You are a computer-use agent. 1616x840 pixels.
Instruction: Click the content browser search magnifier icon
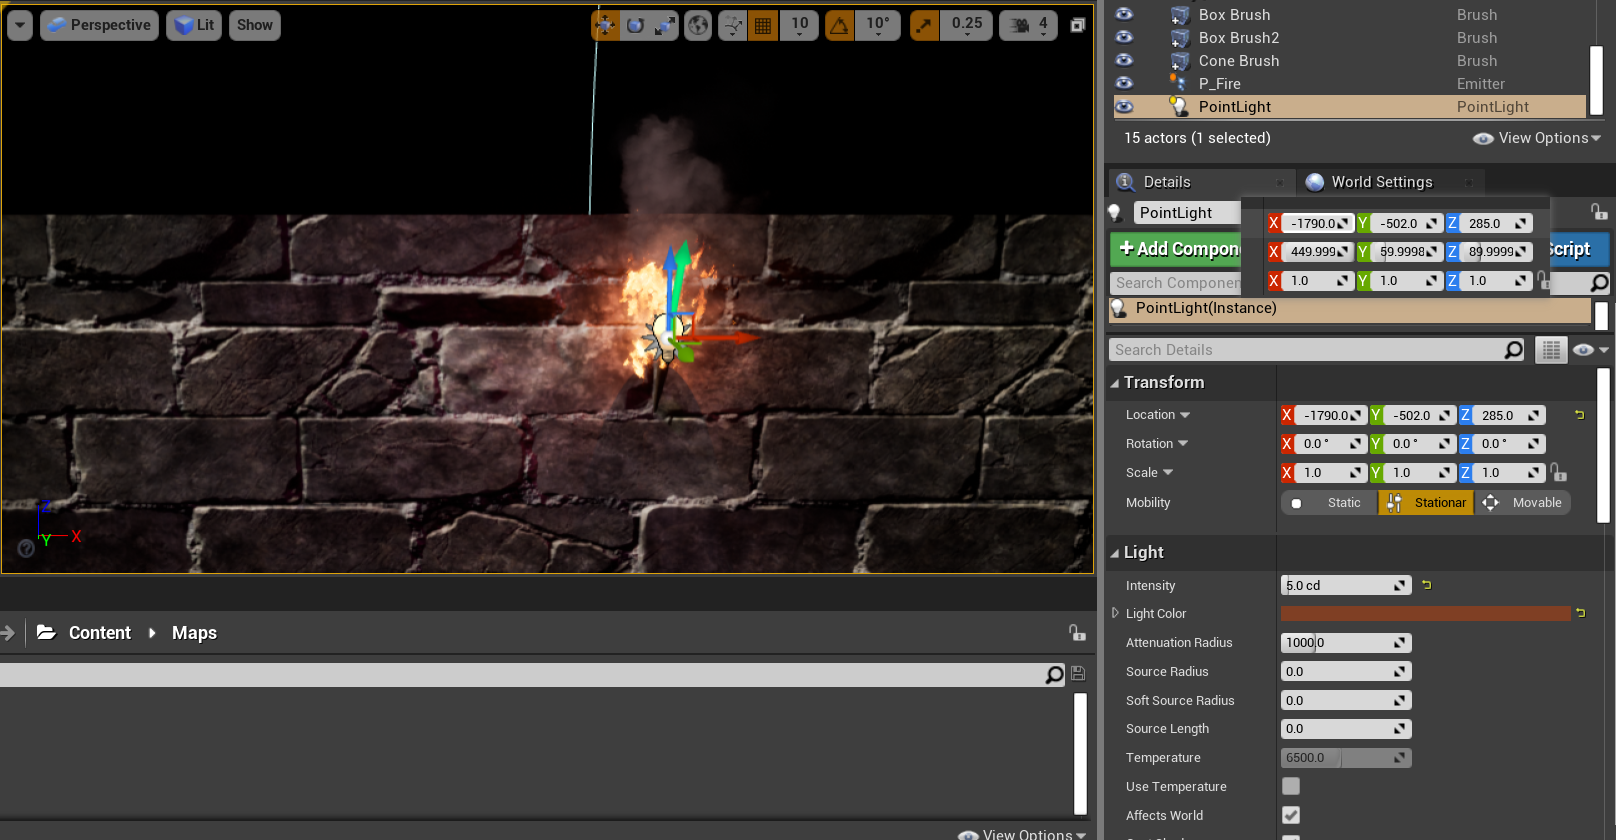pyautogui.click(x=1054, y=675)
